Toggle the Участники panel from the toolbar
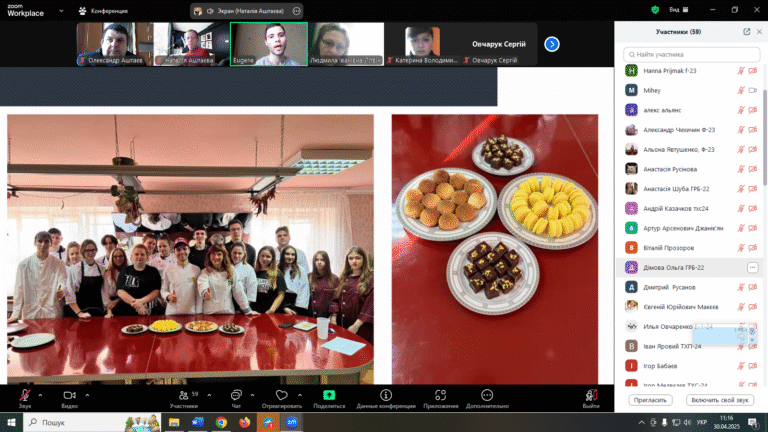 click(184, 399)
